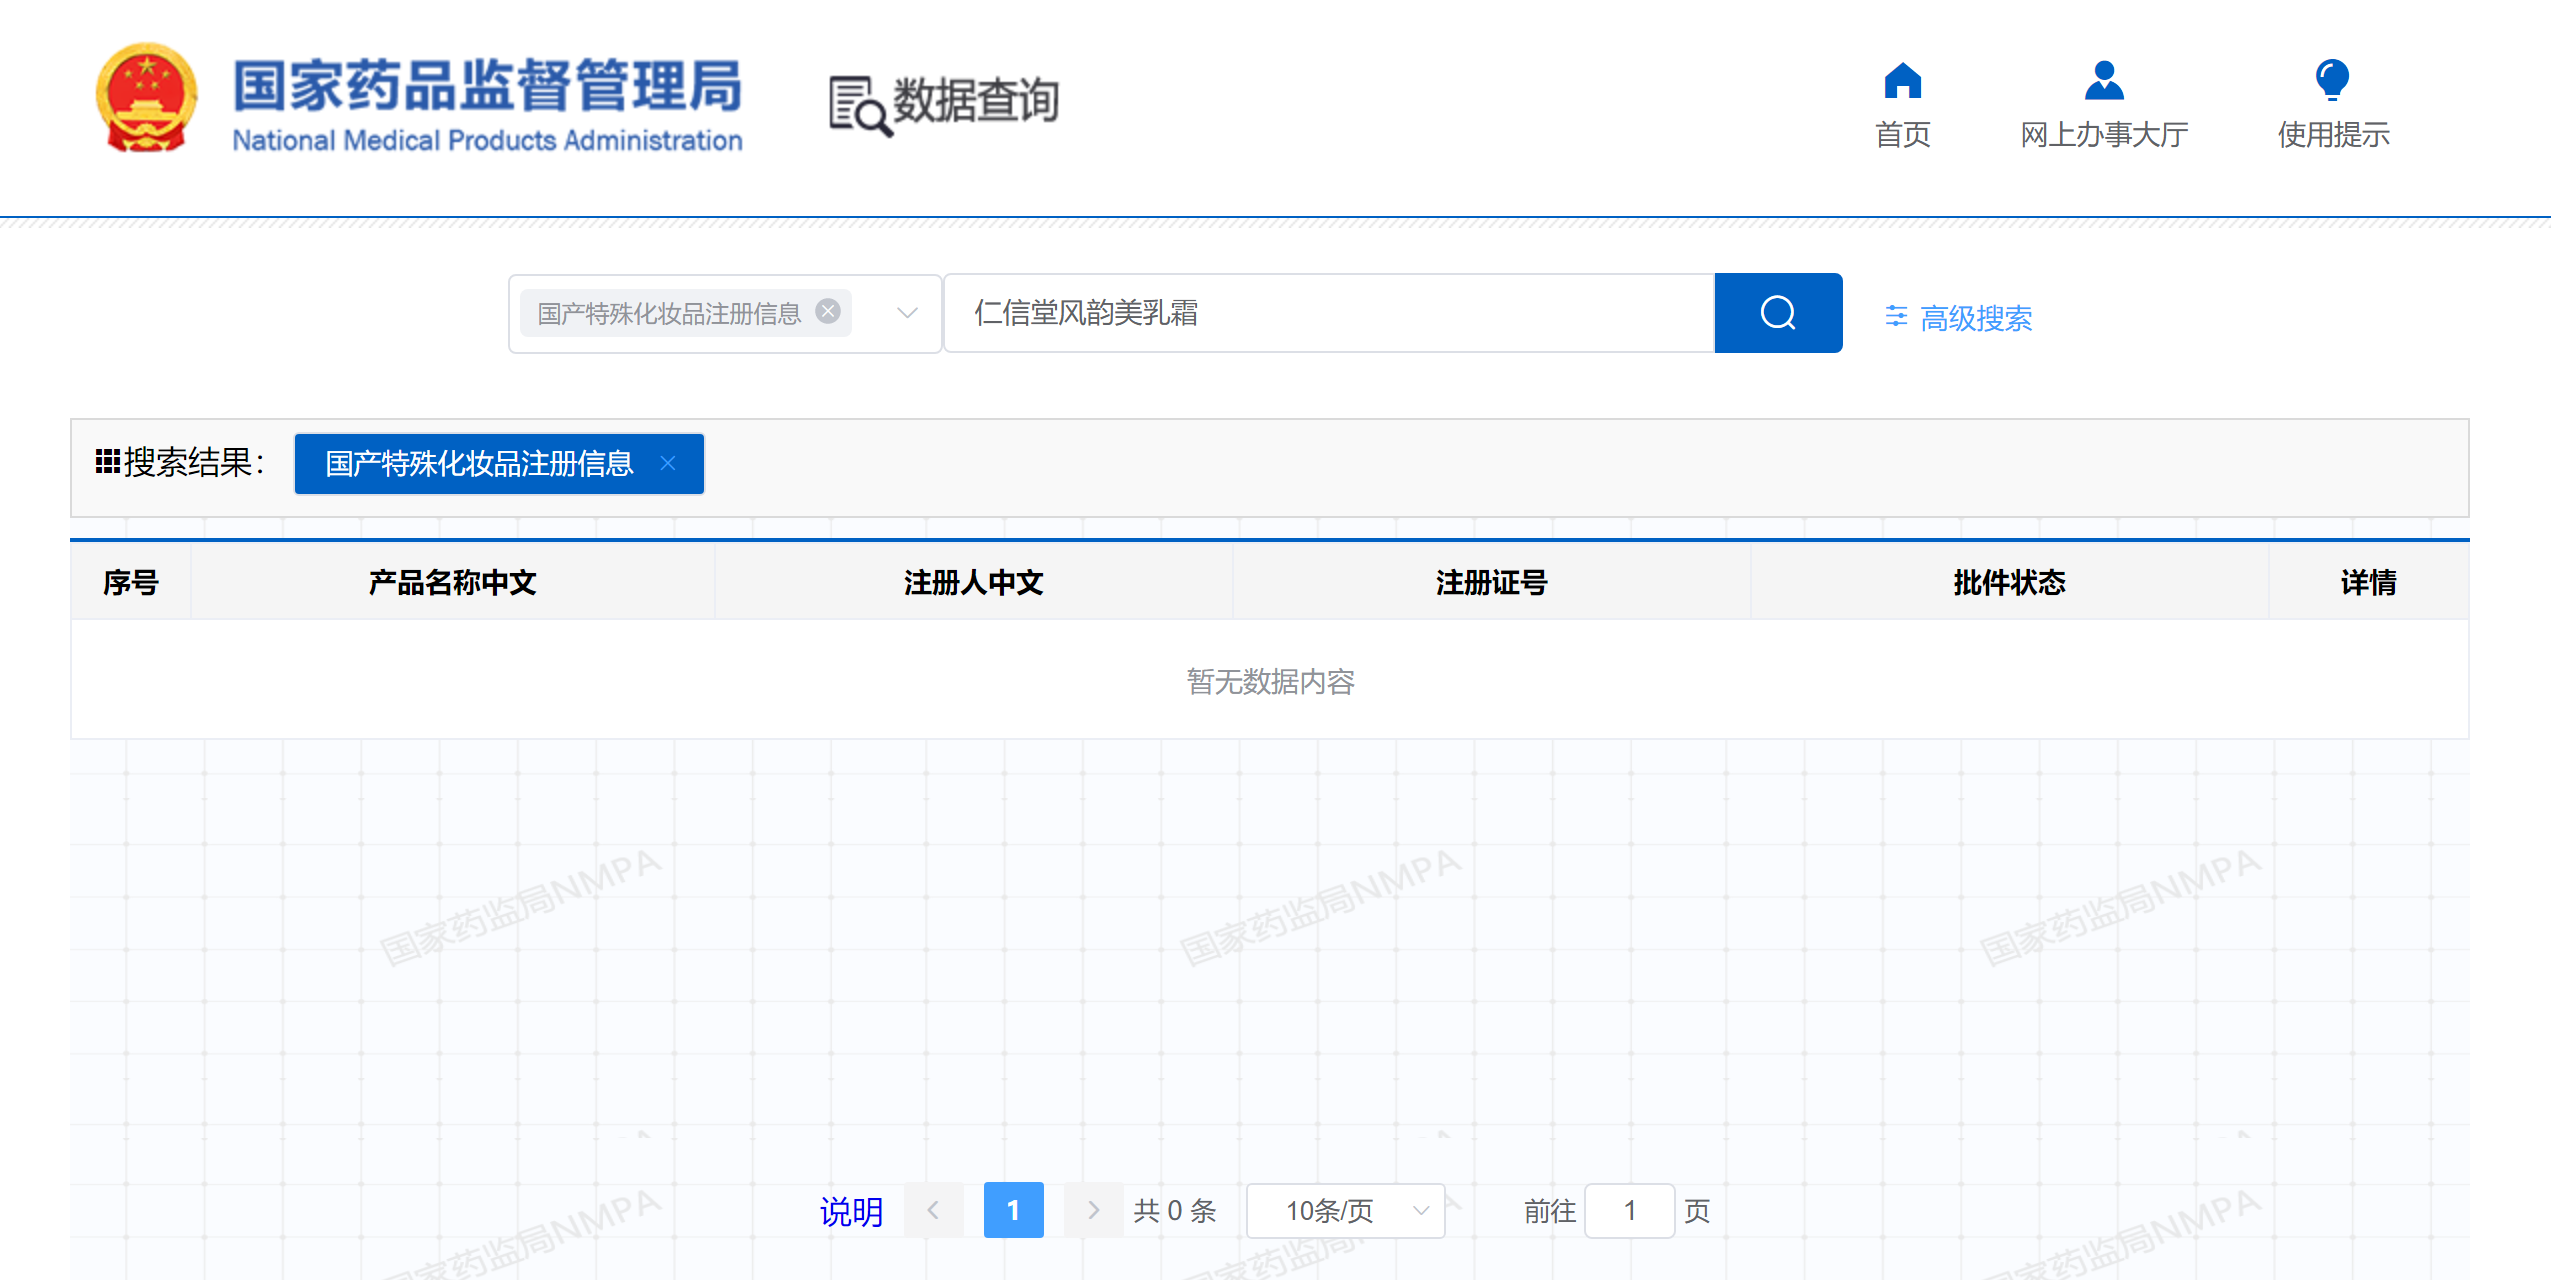Open the 说明 link
The image size is (2551, 1280).
851,1212
